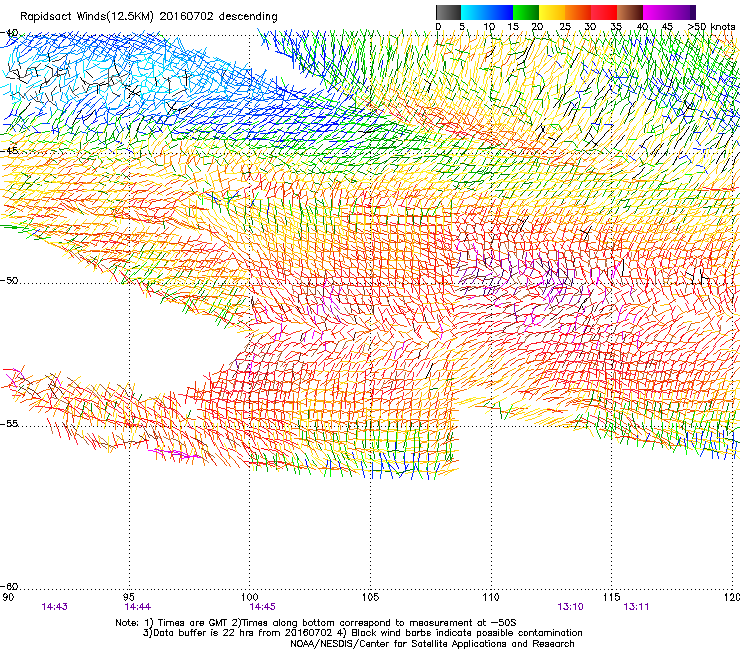The width and height of the screenshot is (740, 650).
Task: Click the '95' longitude axis label
Action: click(129, 597)
